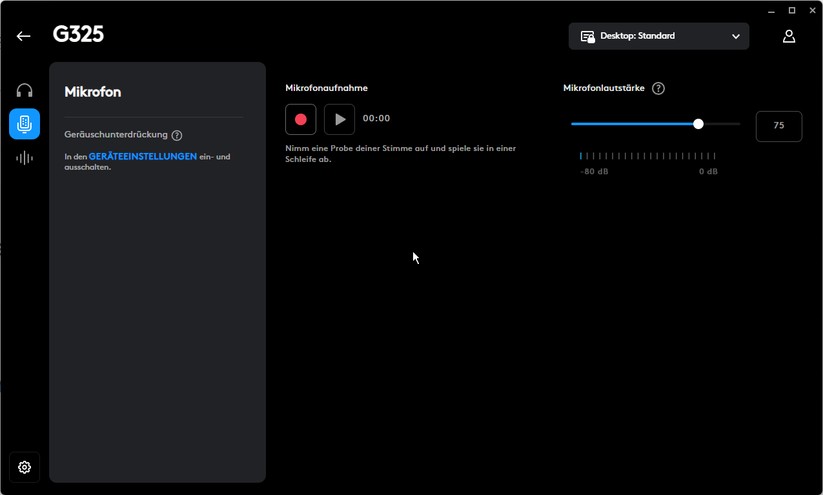The height and width of the screenshot is (495, 823).
Task: Click the microphone volume slider handle
Action: 698,124
